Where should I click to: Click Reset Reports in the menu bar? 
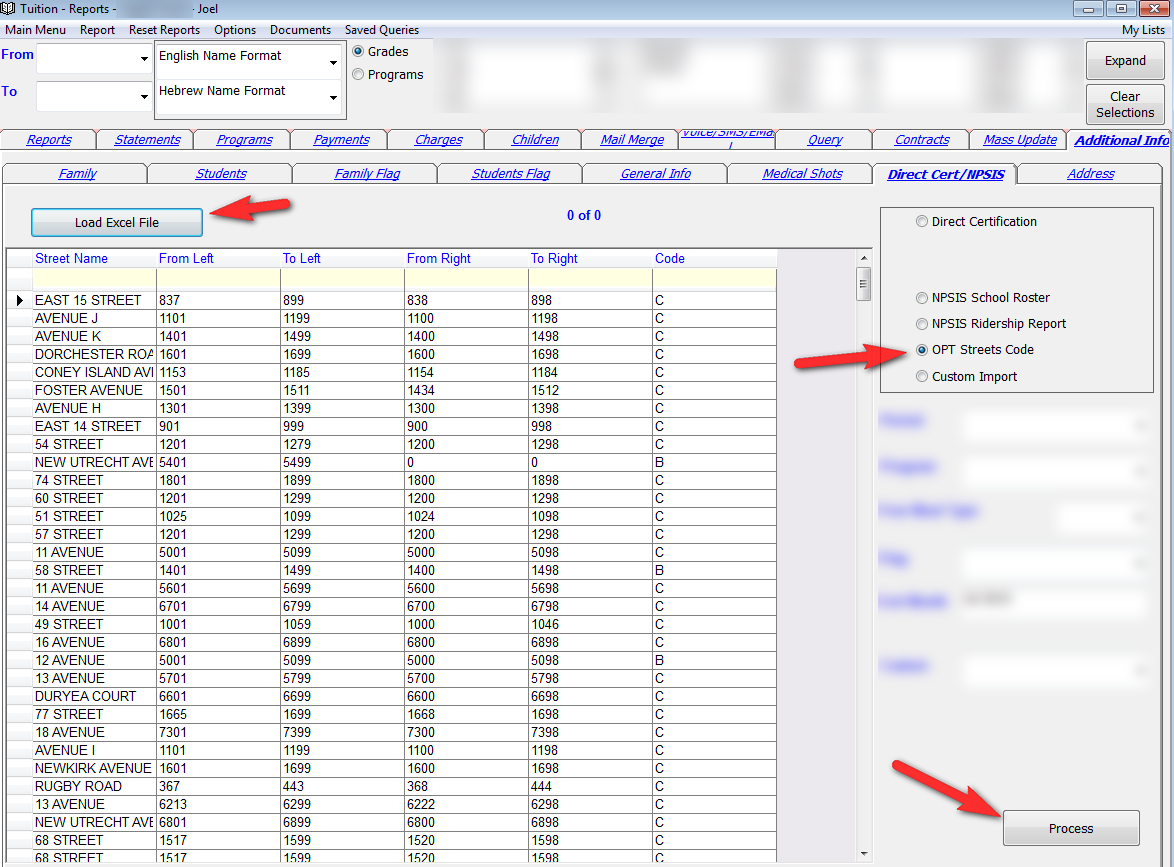point(164,30)
